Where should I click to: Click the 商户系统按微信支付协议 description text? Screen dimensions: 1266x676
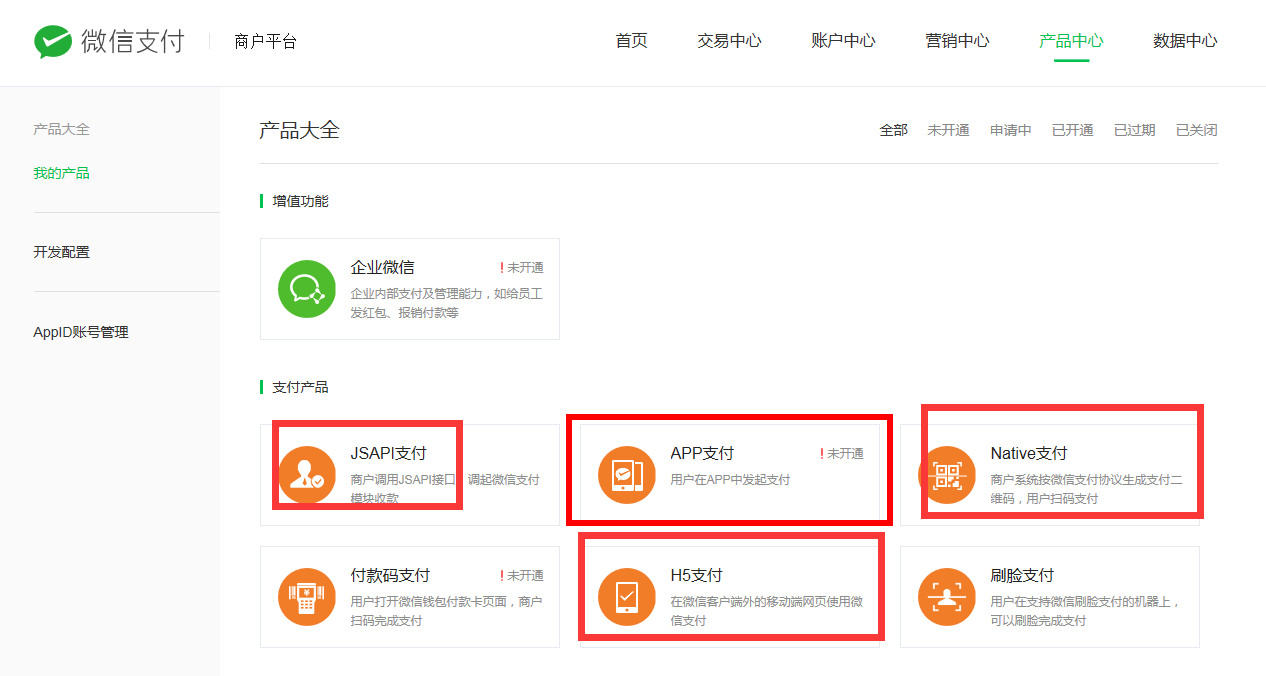pyautogui.click(x=1087, y=489)
